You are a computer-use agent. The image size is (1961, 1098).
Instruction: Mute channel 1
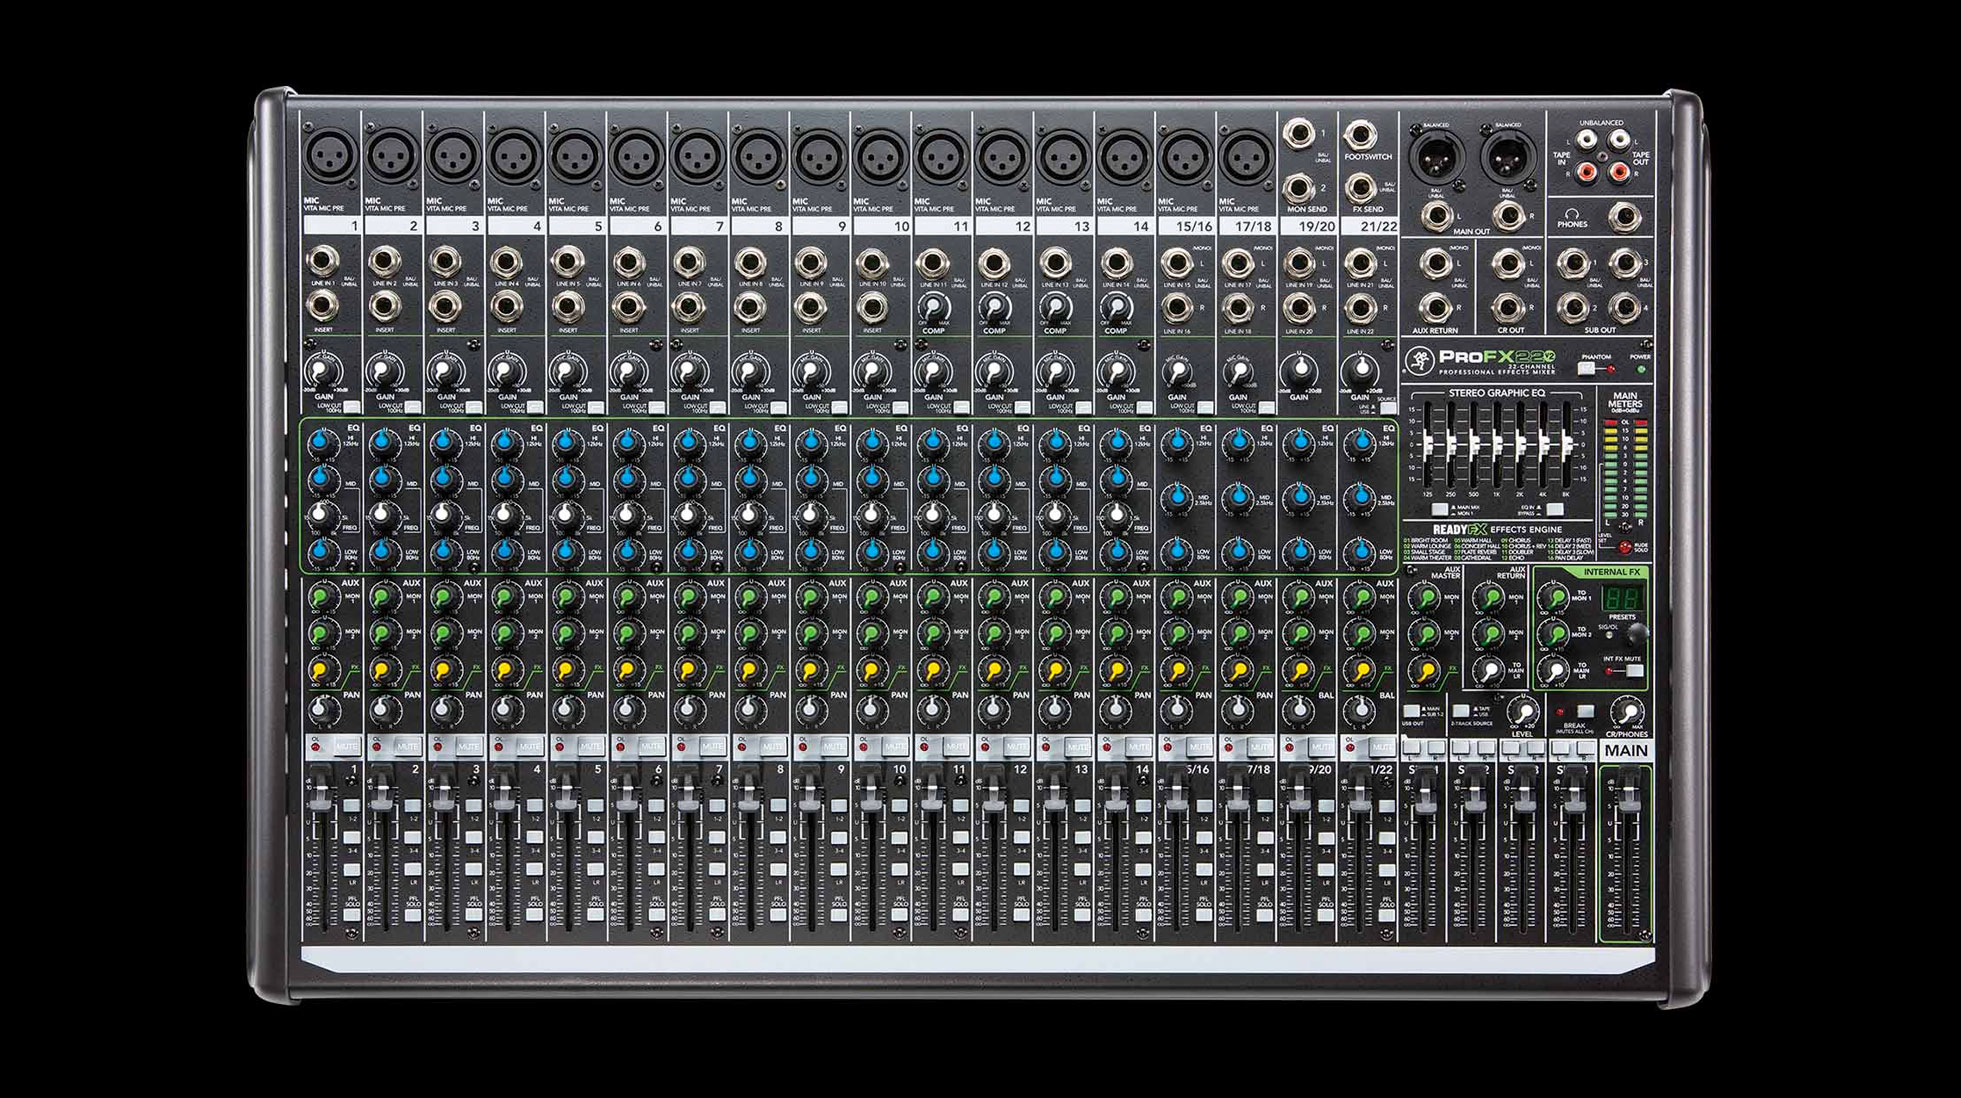click(346, 747)
